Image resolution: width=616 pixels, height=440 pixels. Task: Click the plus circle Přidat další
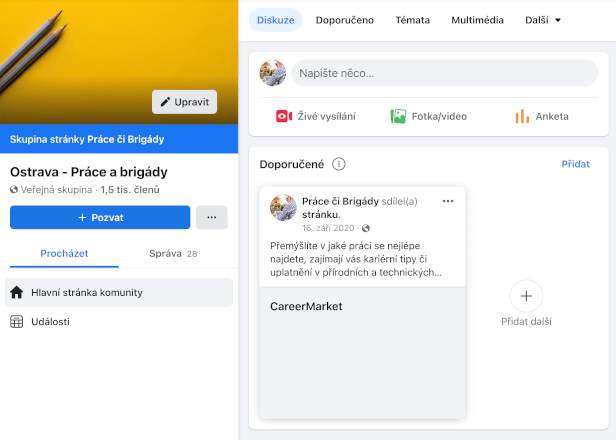click(x=526, y=296)
